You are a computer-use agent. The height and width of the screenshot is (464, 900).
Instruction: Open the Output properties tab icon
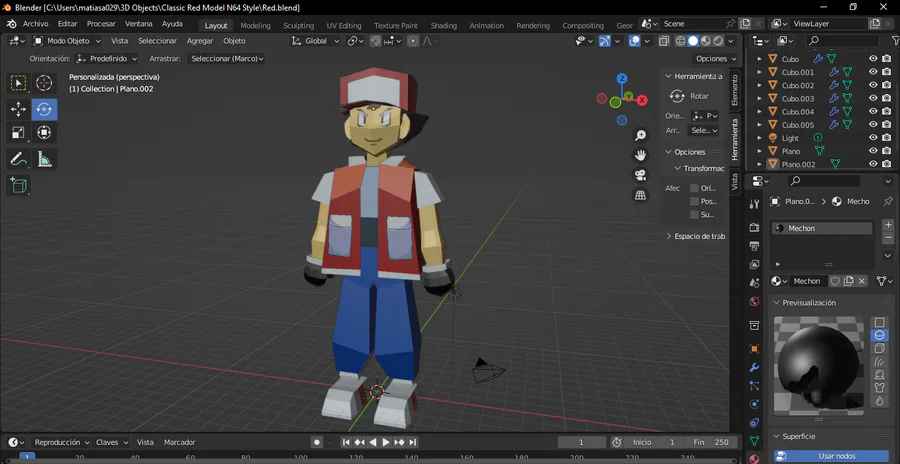point(754,246)
